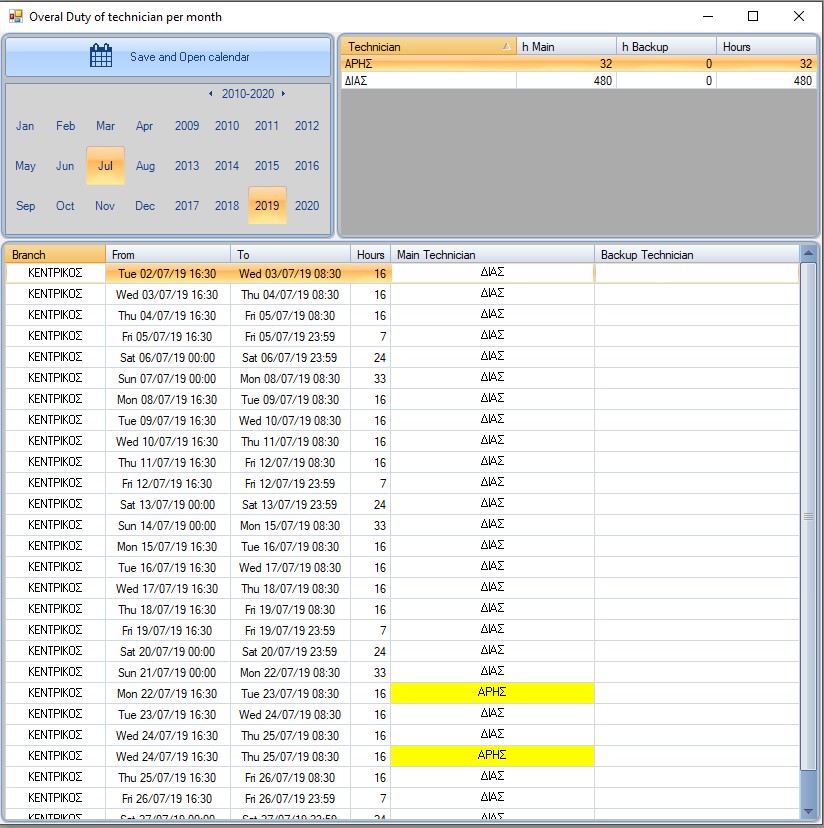Go to previous decade with left arrow
The width and height of the screenshot is (824, 828).
(210, 94)
